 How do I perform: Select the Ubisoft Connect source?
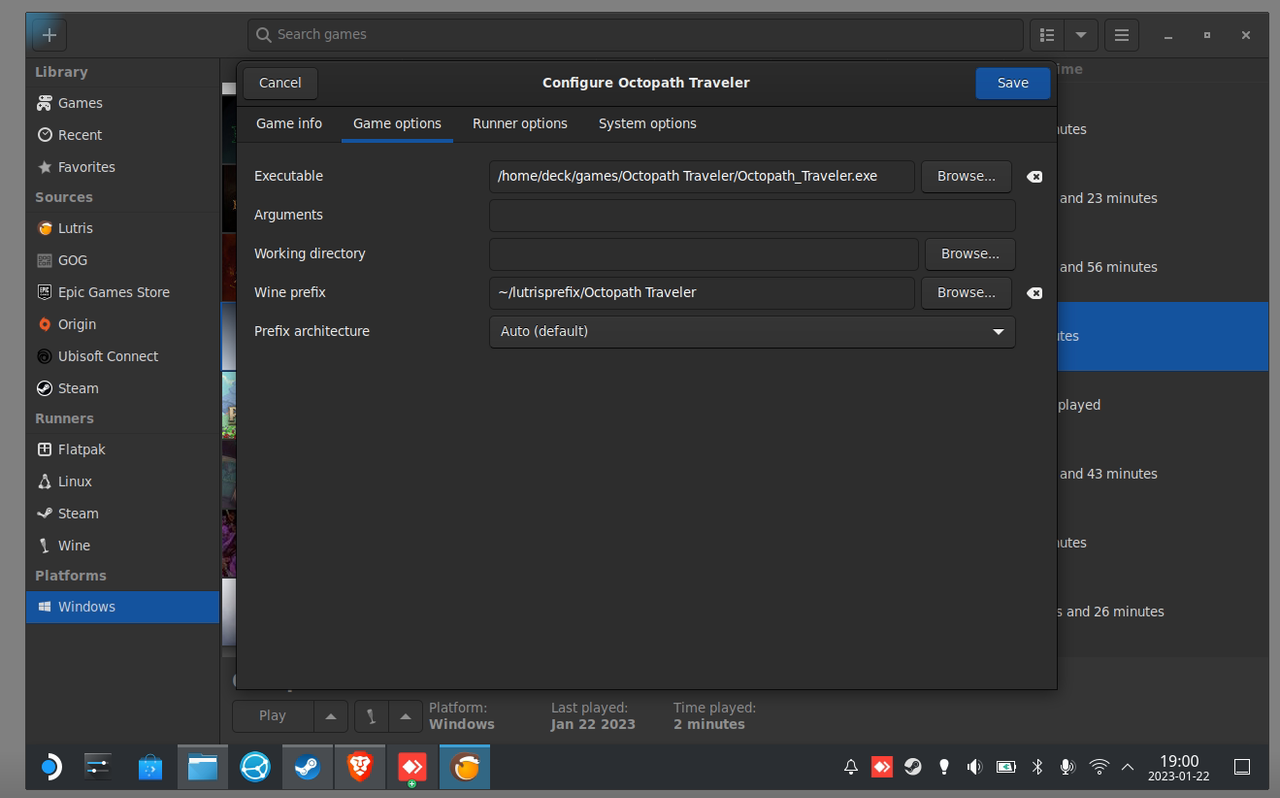click(x=122, y=356)
